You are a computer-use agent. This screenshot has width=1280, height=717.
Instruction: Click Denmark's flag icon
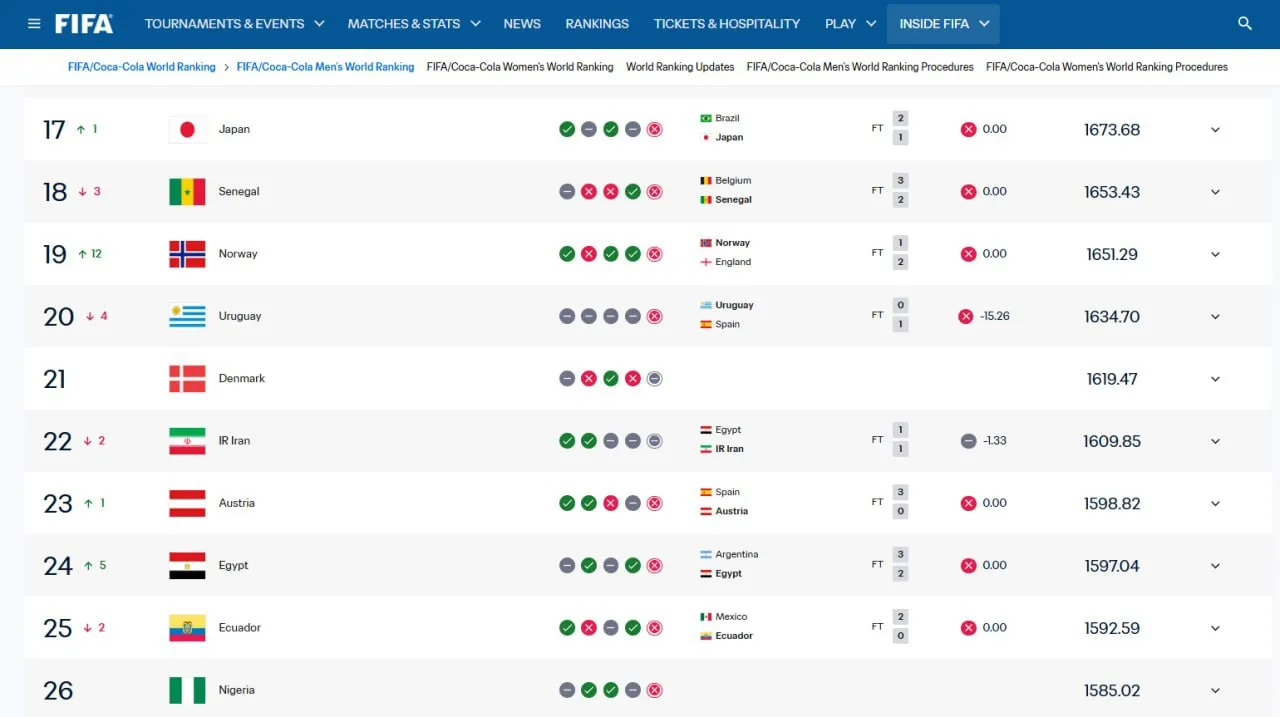pos(187,378)
